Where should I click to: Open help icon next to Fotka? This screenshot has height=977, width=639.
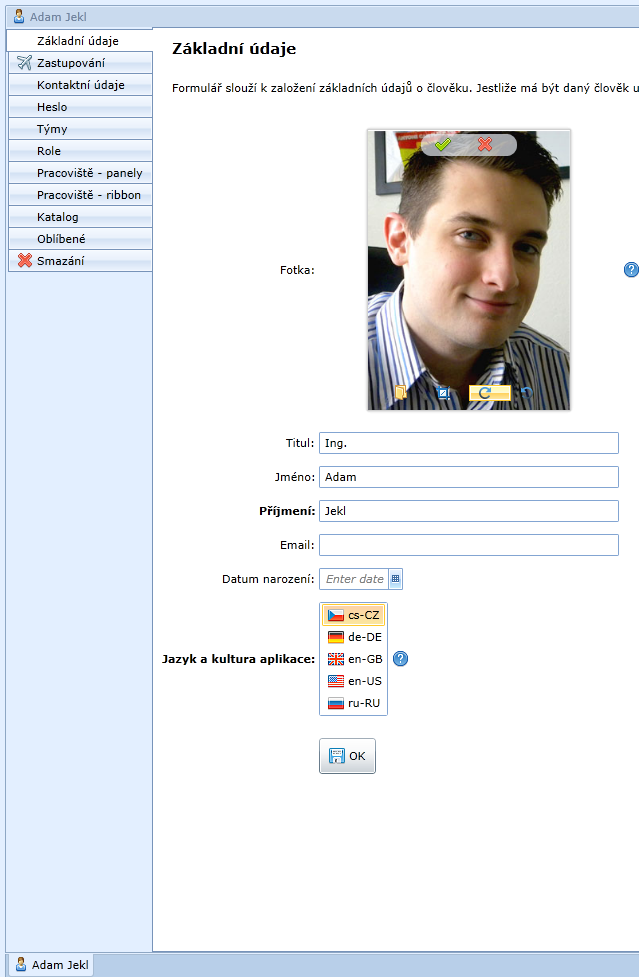click(631, 270)
